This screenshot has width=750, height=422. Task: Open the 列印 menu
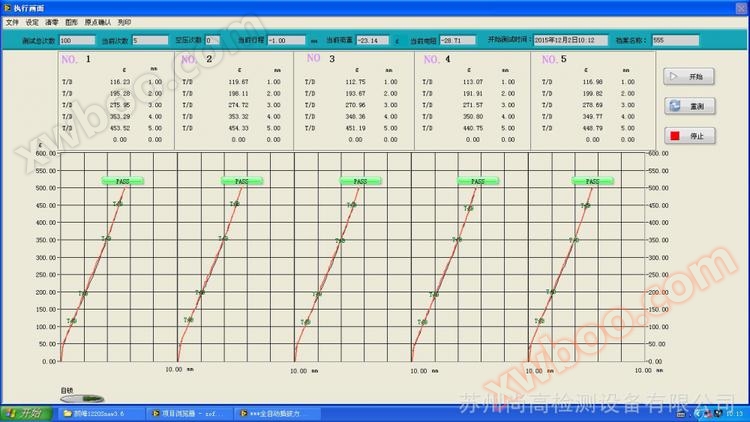[x=124, y=21]
